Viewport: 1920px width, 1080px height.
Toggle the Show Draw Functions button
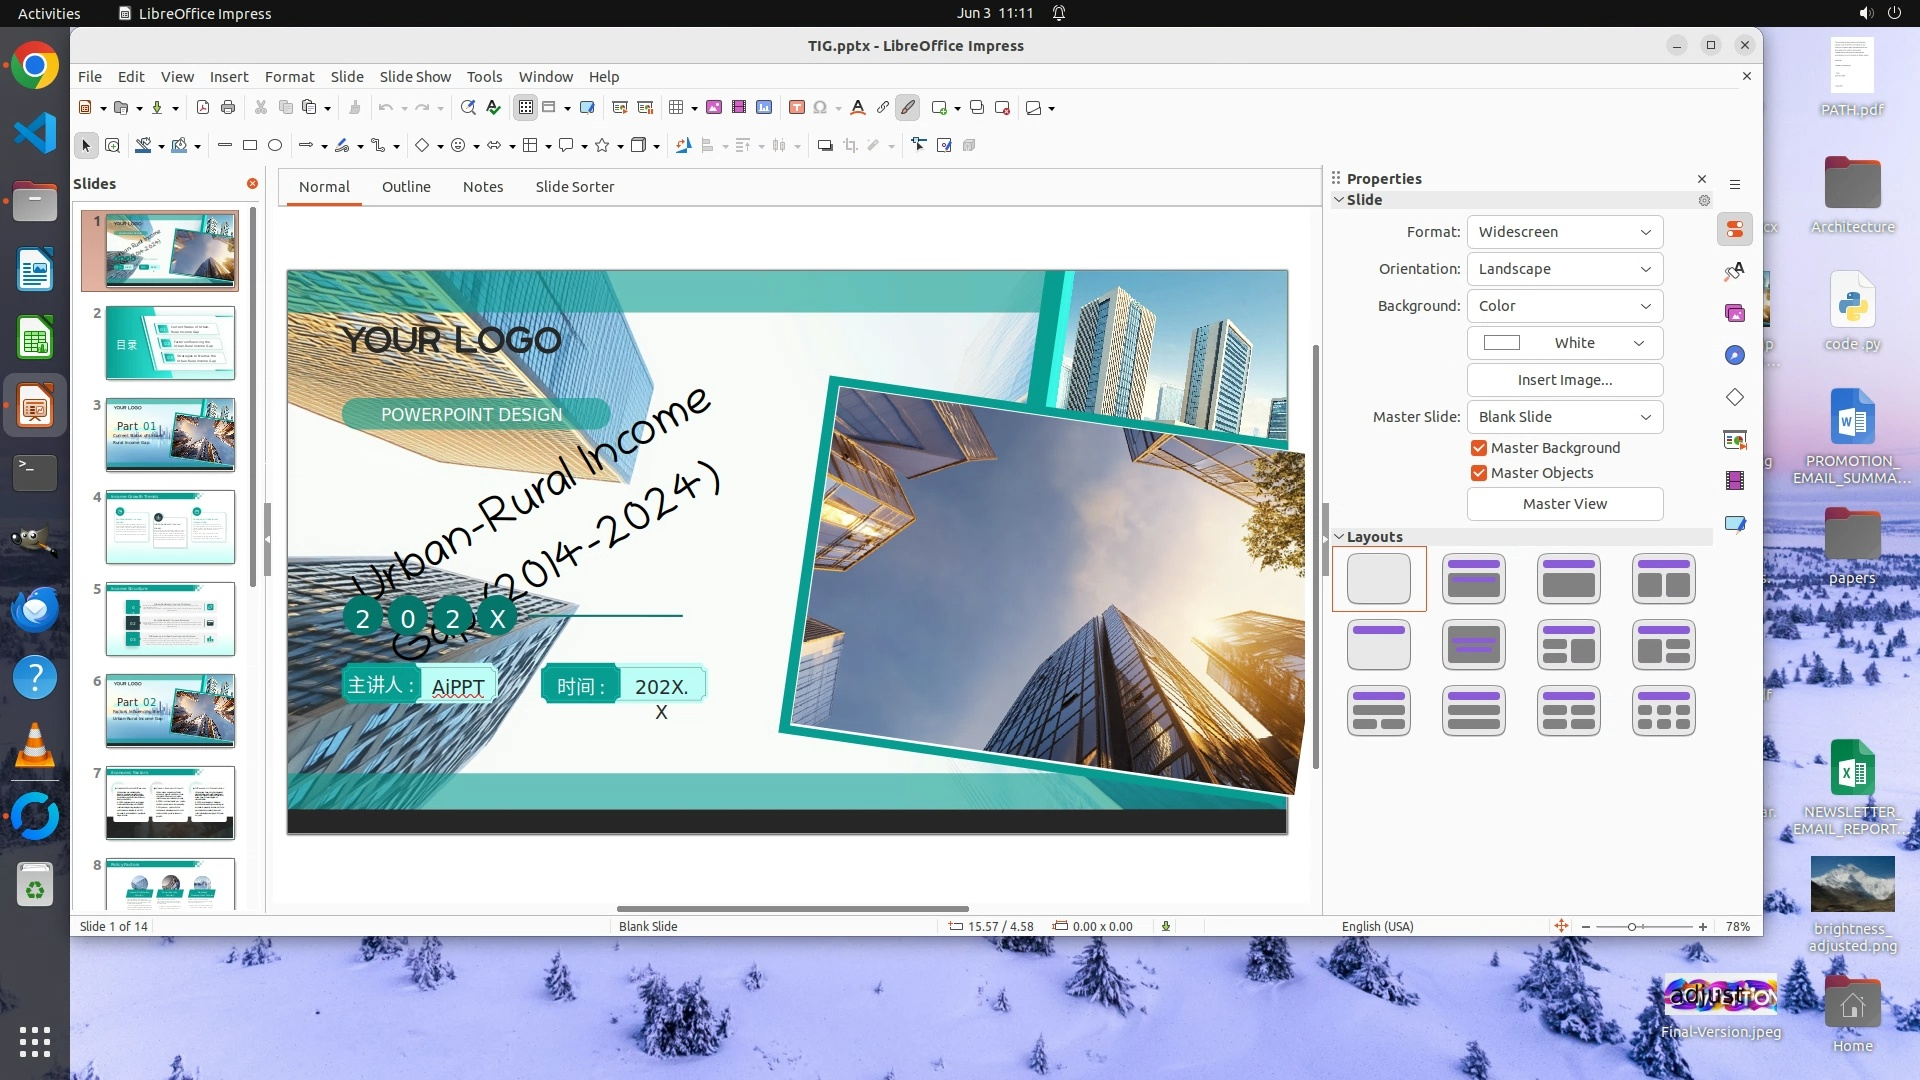click(x=908, y=108)
